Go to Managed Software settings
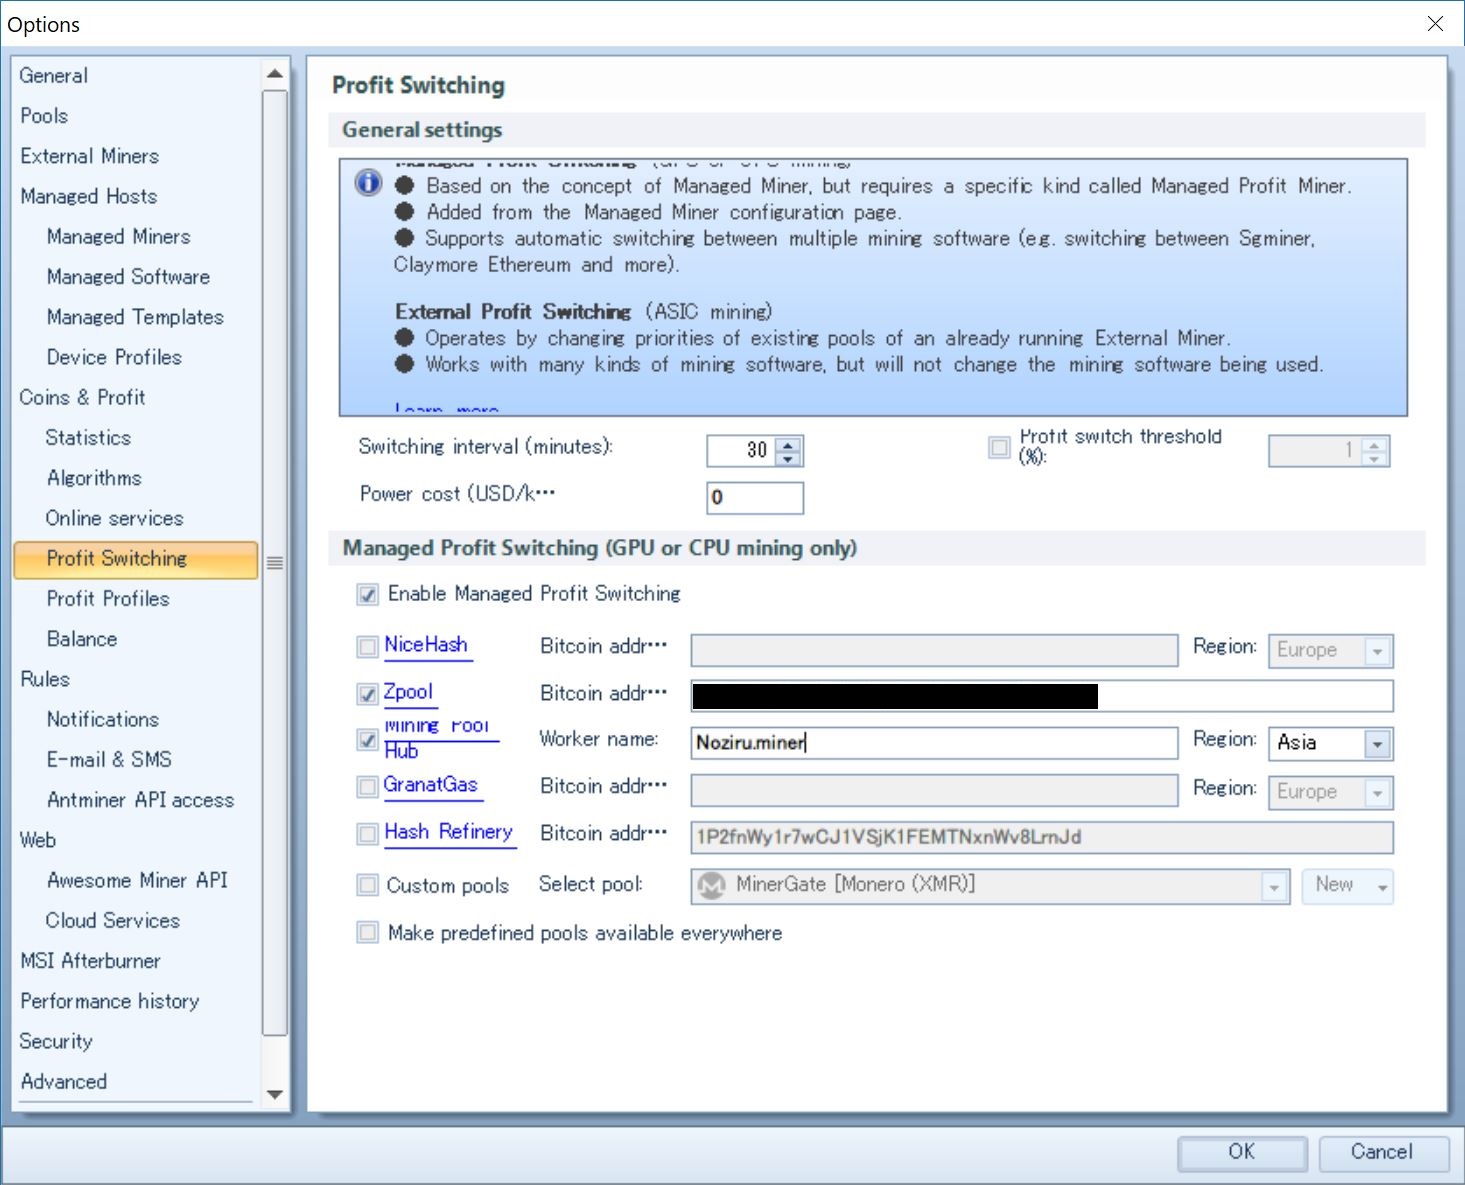 click(x=128, y=277)
